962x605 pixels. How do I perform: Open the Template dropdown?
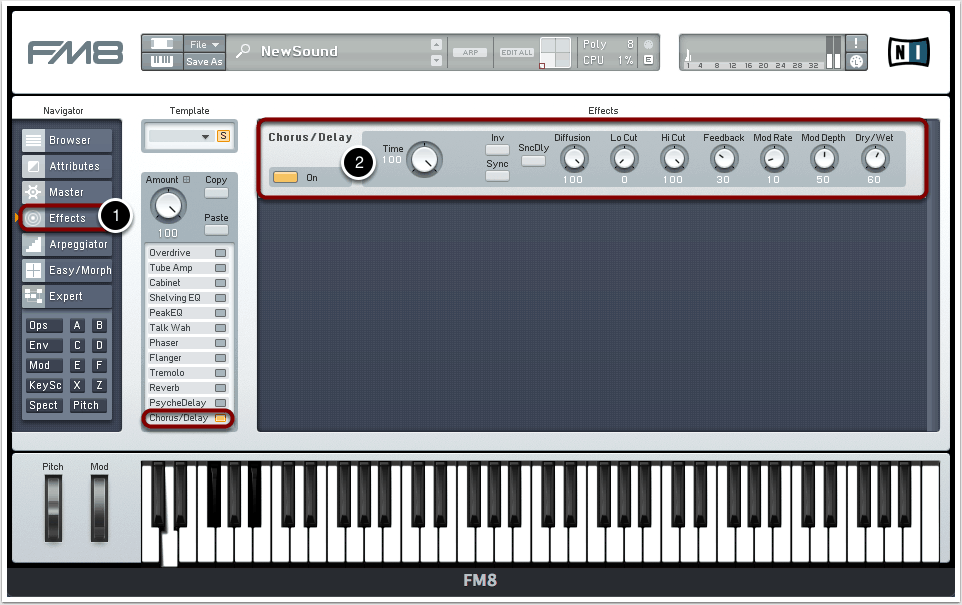(180, 136)
